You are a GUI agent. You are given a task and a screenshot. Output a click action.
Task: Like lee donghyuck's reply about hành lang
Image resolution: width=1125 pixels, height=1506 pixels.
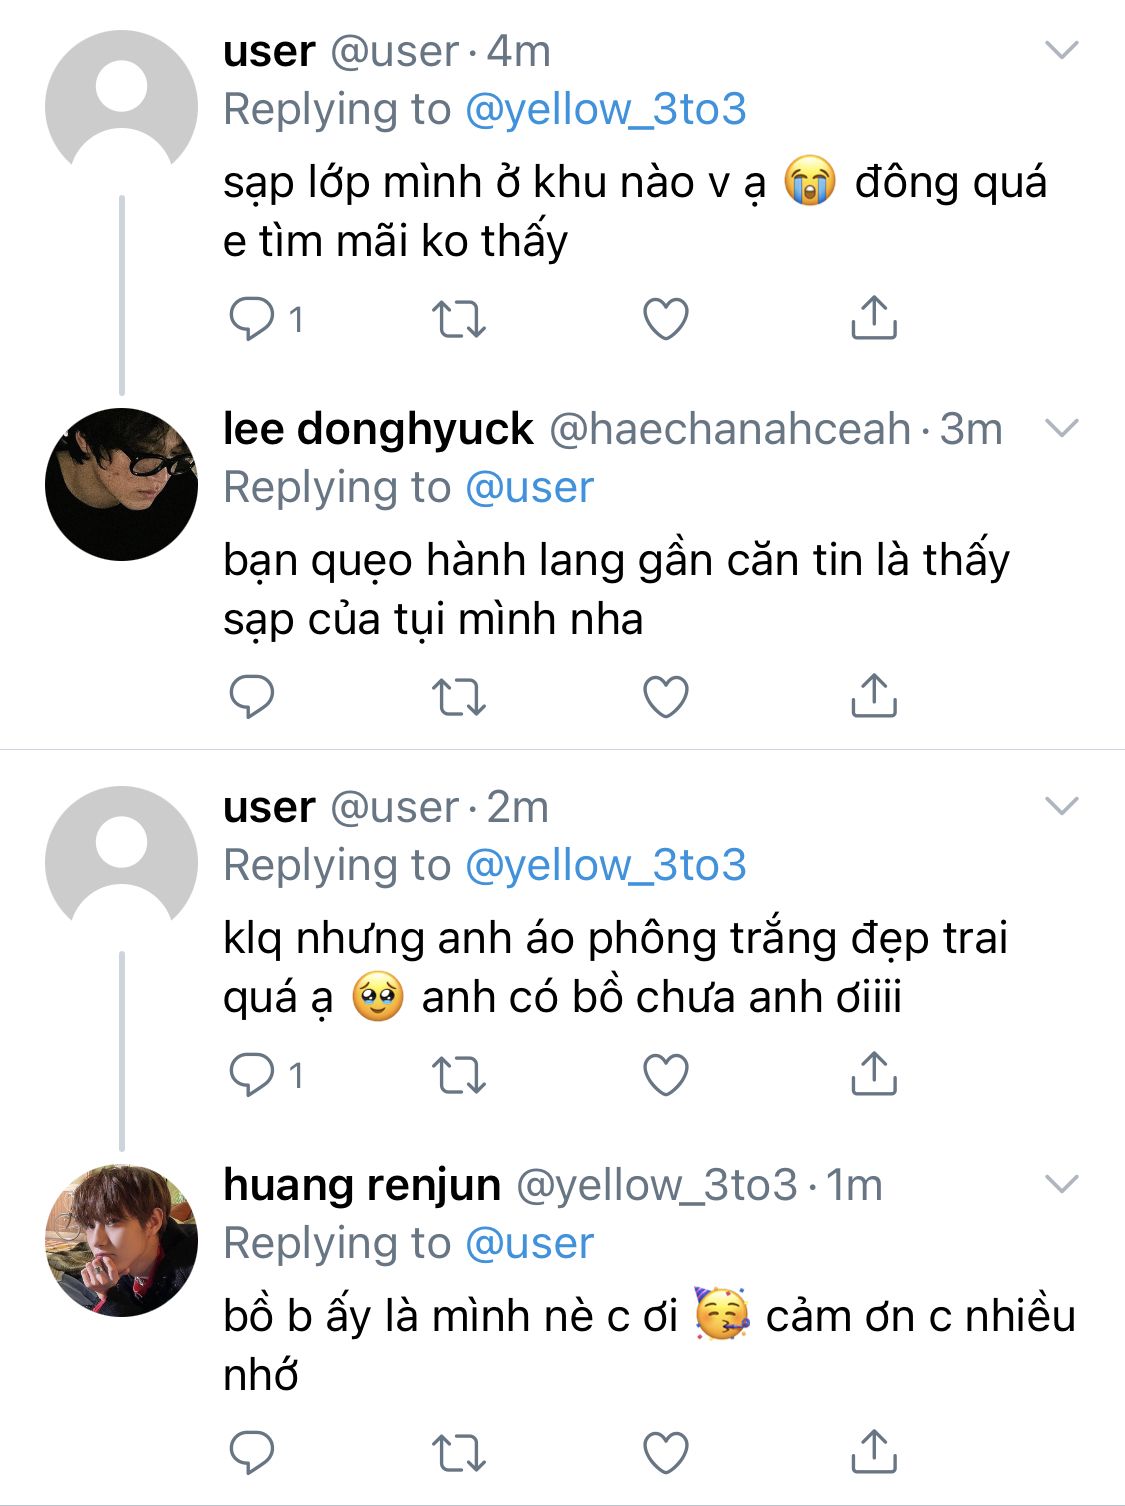[665, 697]
